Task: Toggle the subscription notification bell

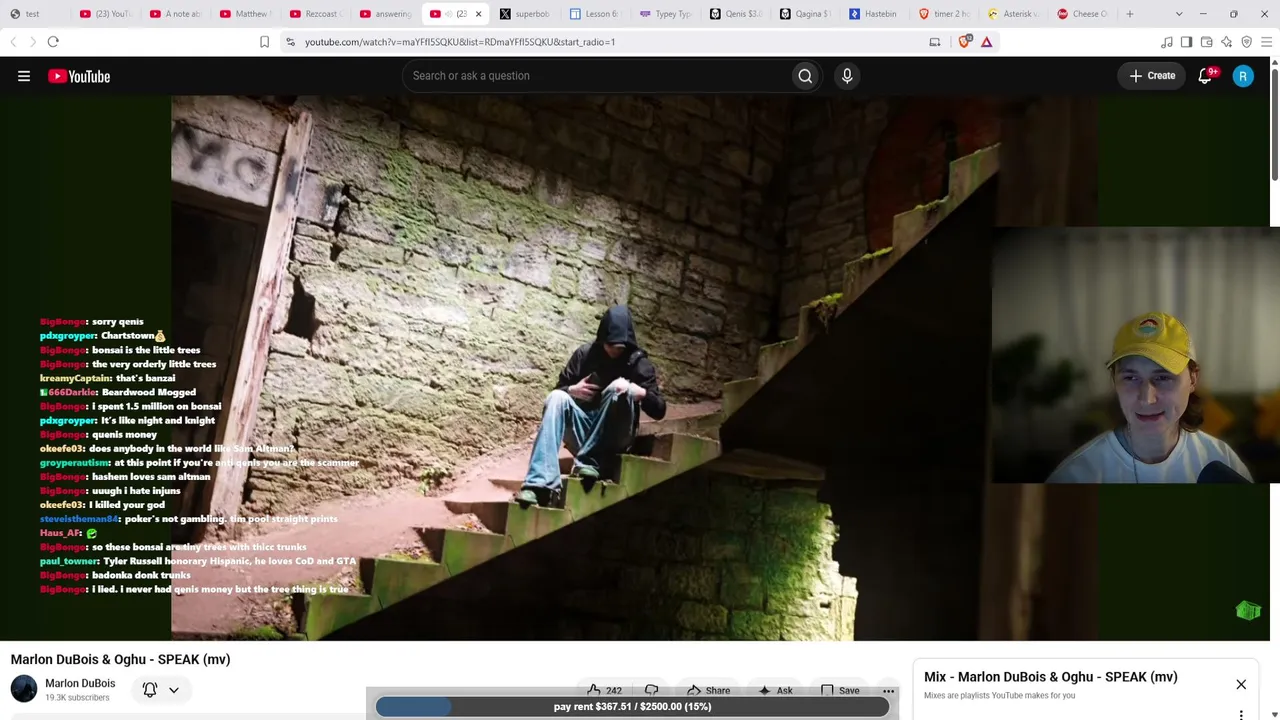Action: point(150,689)
